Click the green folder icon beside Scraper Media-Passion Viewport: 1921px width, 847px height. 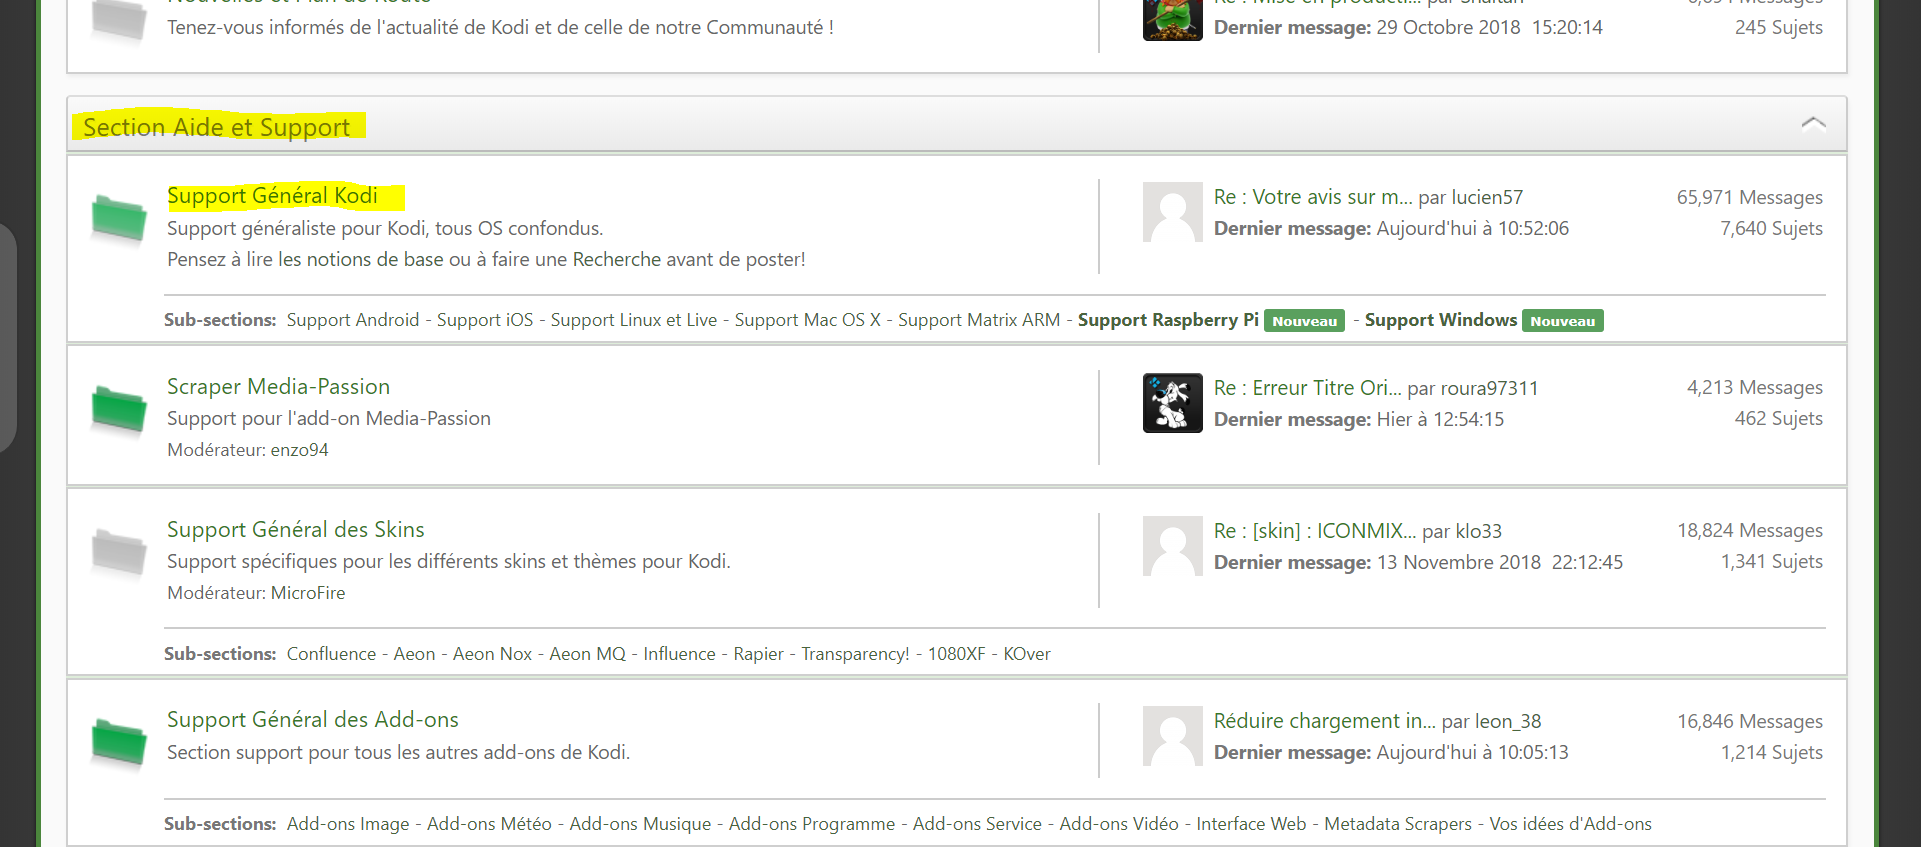click(x=119, y=410)
